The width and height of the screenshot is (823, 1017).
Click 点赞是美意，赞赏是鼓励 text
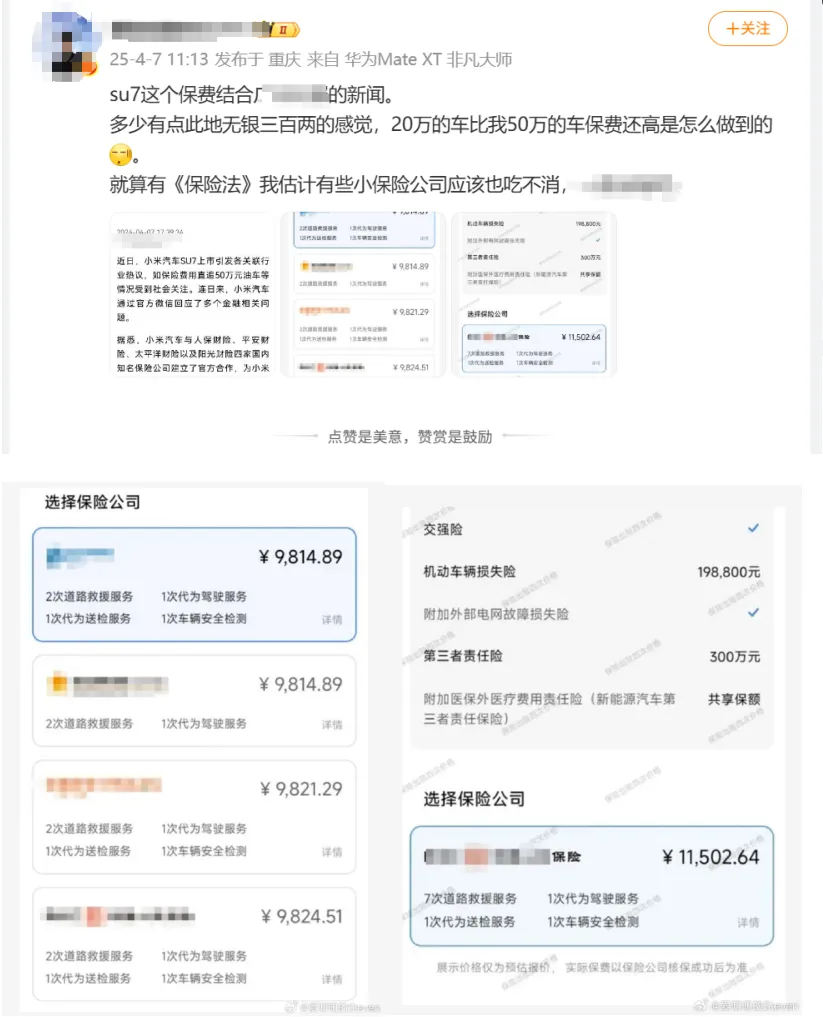click(410, 437)
